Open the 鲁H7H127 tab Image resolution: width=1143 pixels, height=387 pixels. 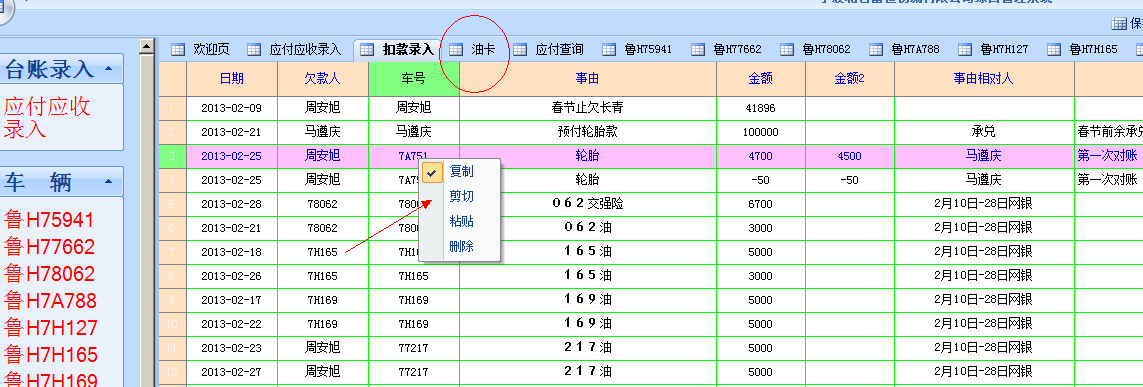[x=1004, y=50]
